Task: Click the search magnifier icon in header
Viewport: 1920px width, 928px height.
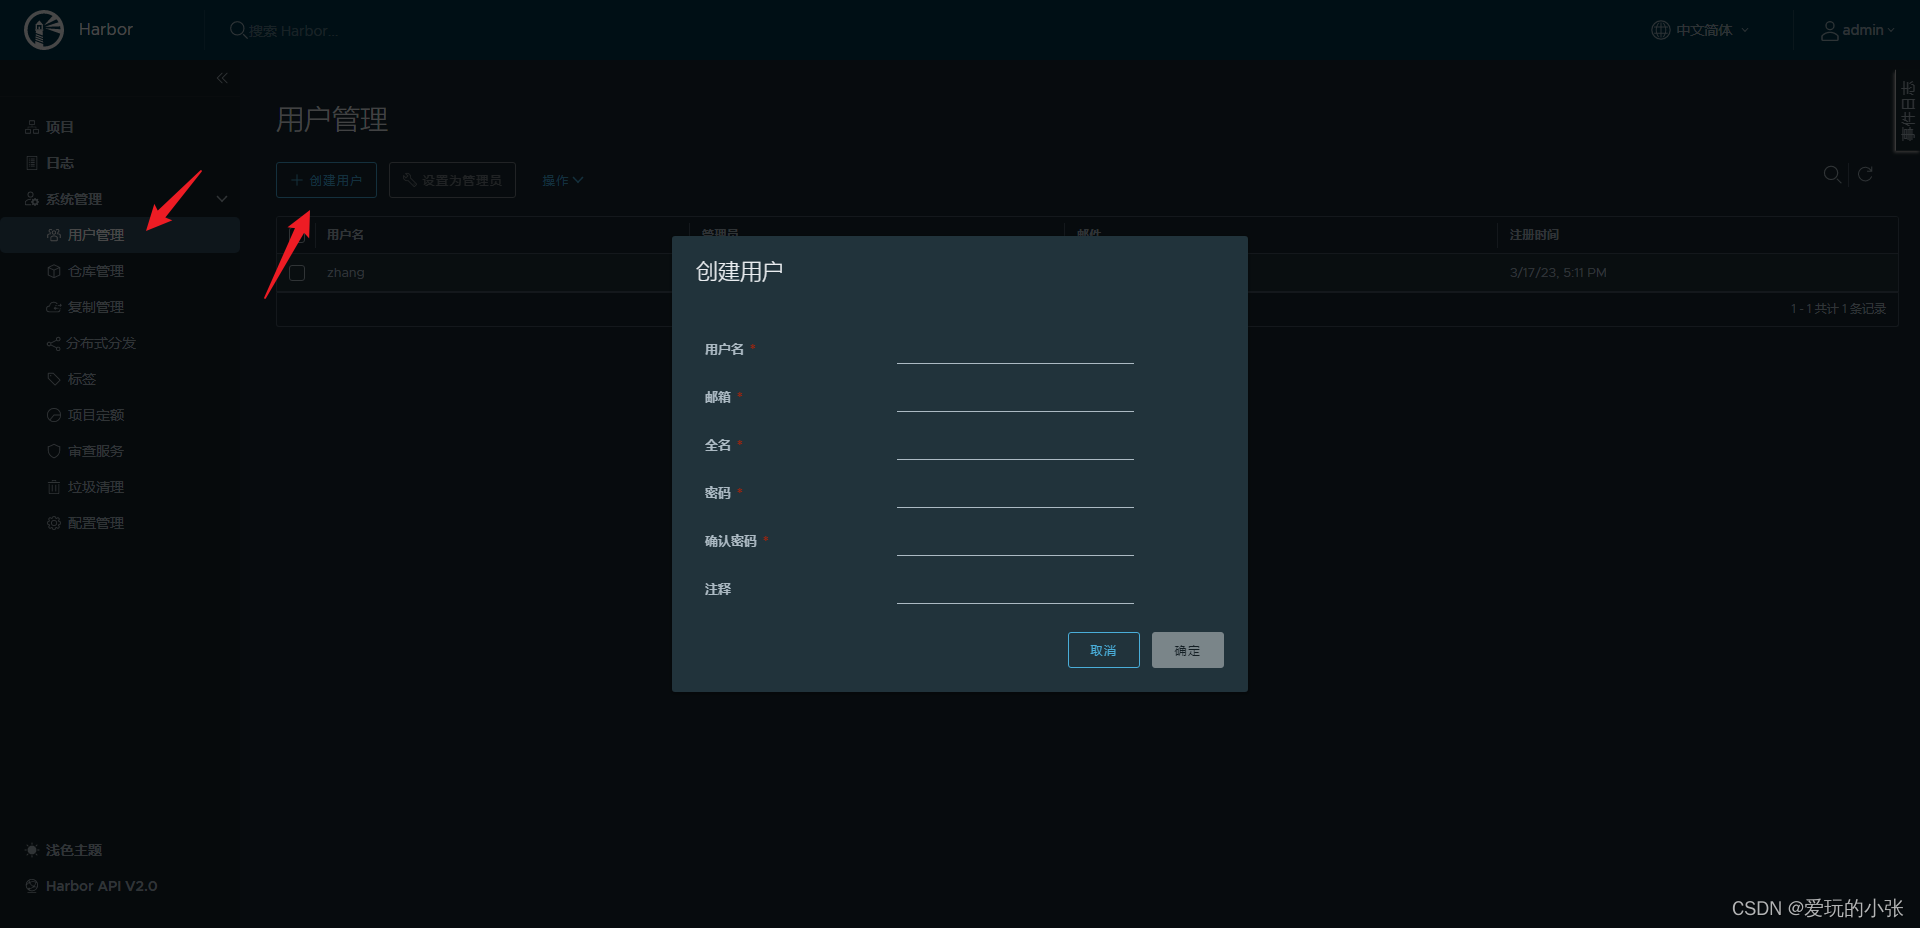Action: pos(238,30)
